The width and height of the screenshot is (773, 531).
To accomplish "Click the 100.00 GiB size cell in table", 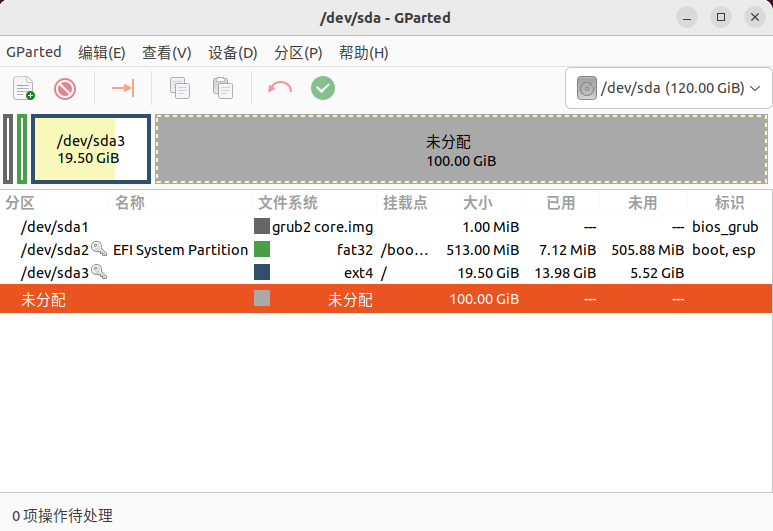I will [484, 299].
